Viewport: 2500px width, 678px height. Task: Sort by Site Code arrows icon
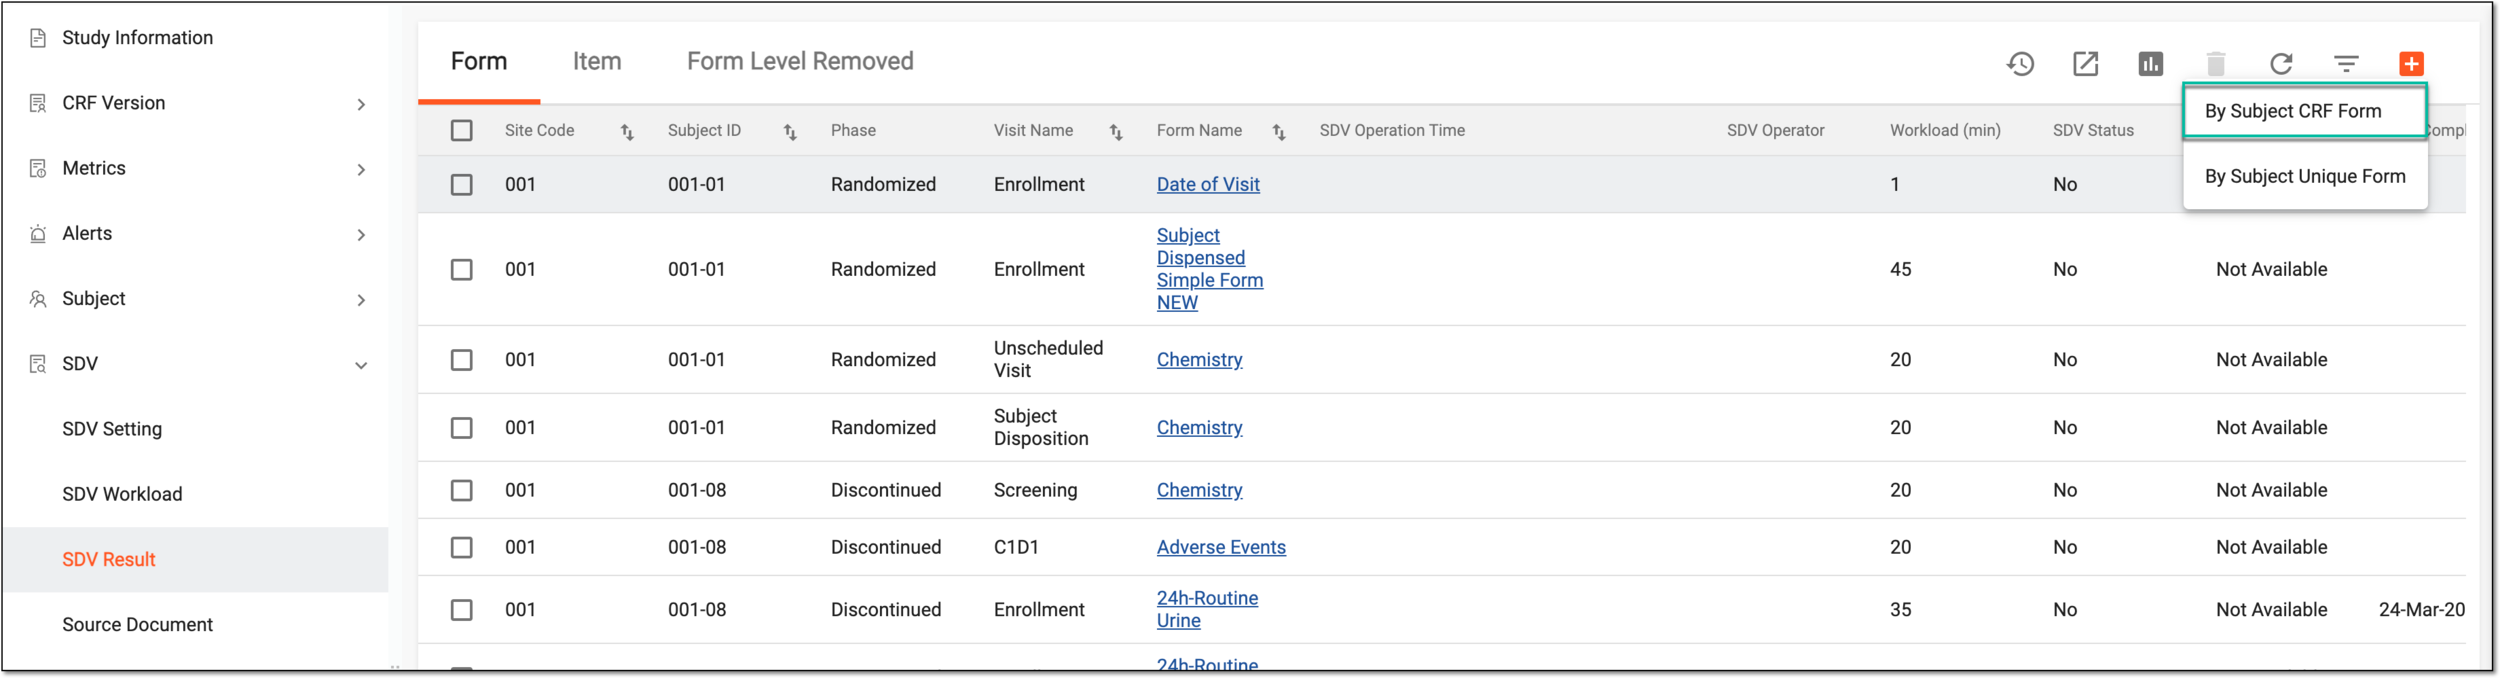[627, 132]
